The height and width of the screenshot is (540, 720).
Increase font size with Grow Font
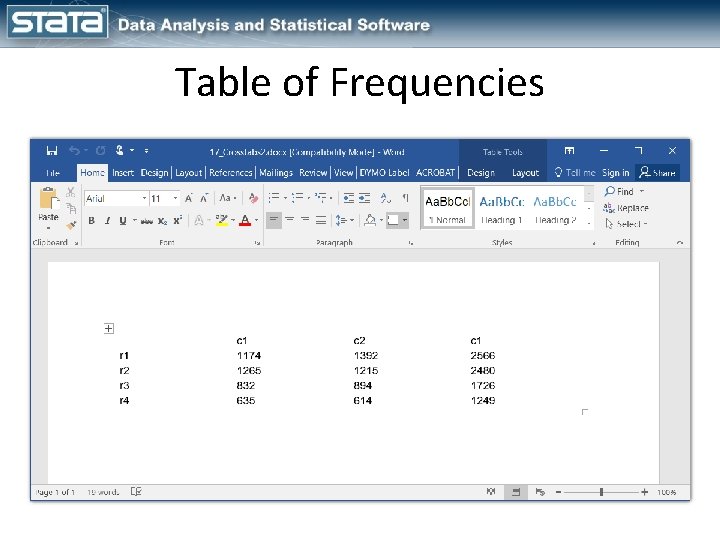[x=189, y=198]
